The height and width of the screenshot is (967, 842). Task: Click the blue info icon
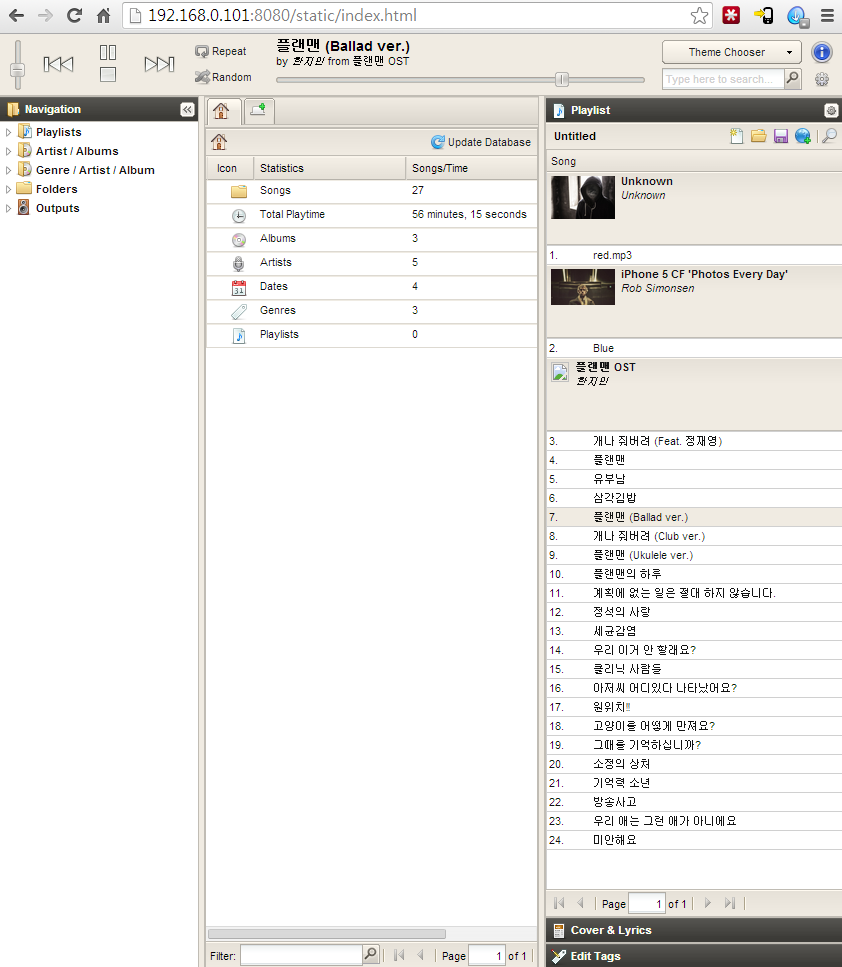(x=821, y=52)
